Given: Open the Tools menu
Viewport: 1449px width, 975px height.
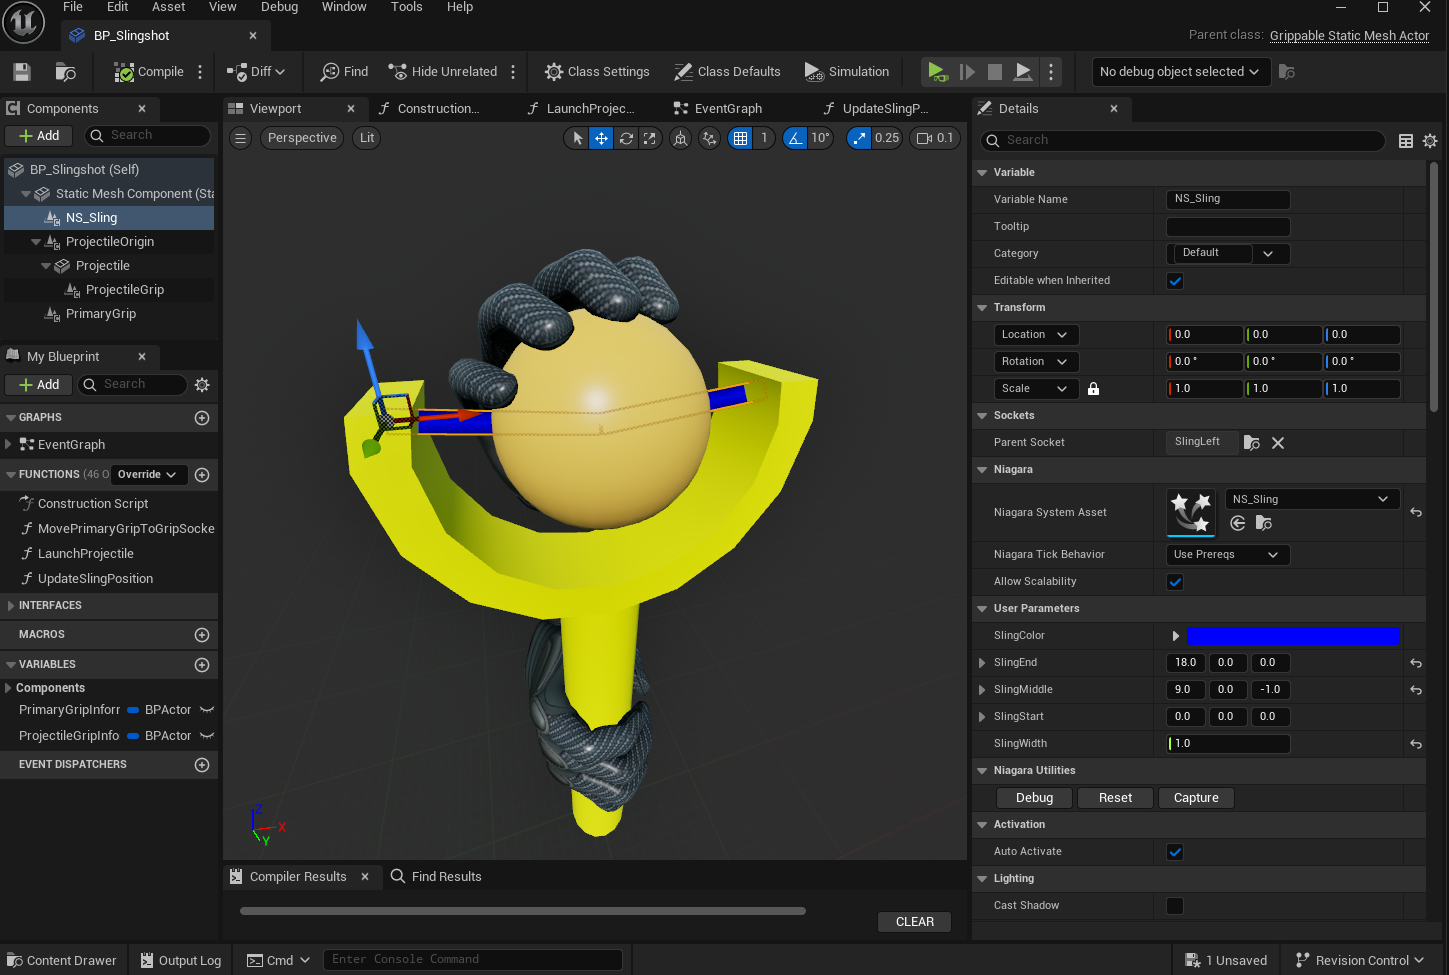Looking at the screenshot, I should click(x=406, y=7).
